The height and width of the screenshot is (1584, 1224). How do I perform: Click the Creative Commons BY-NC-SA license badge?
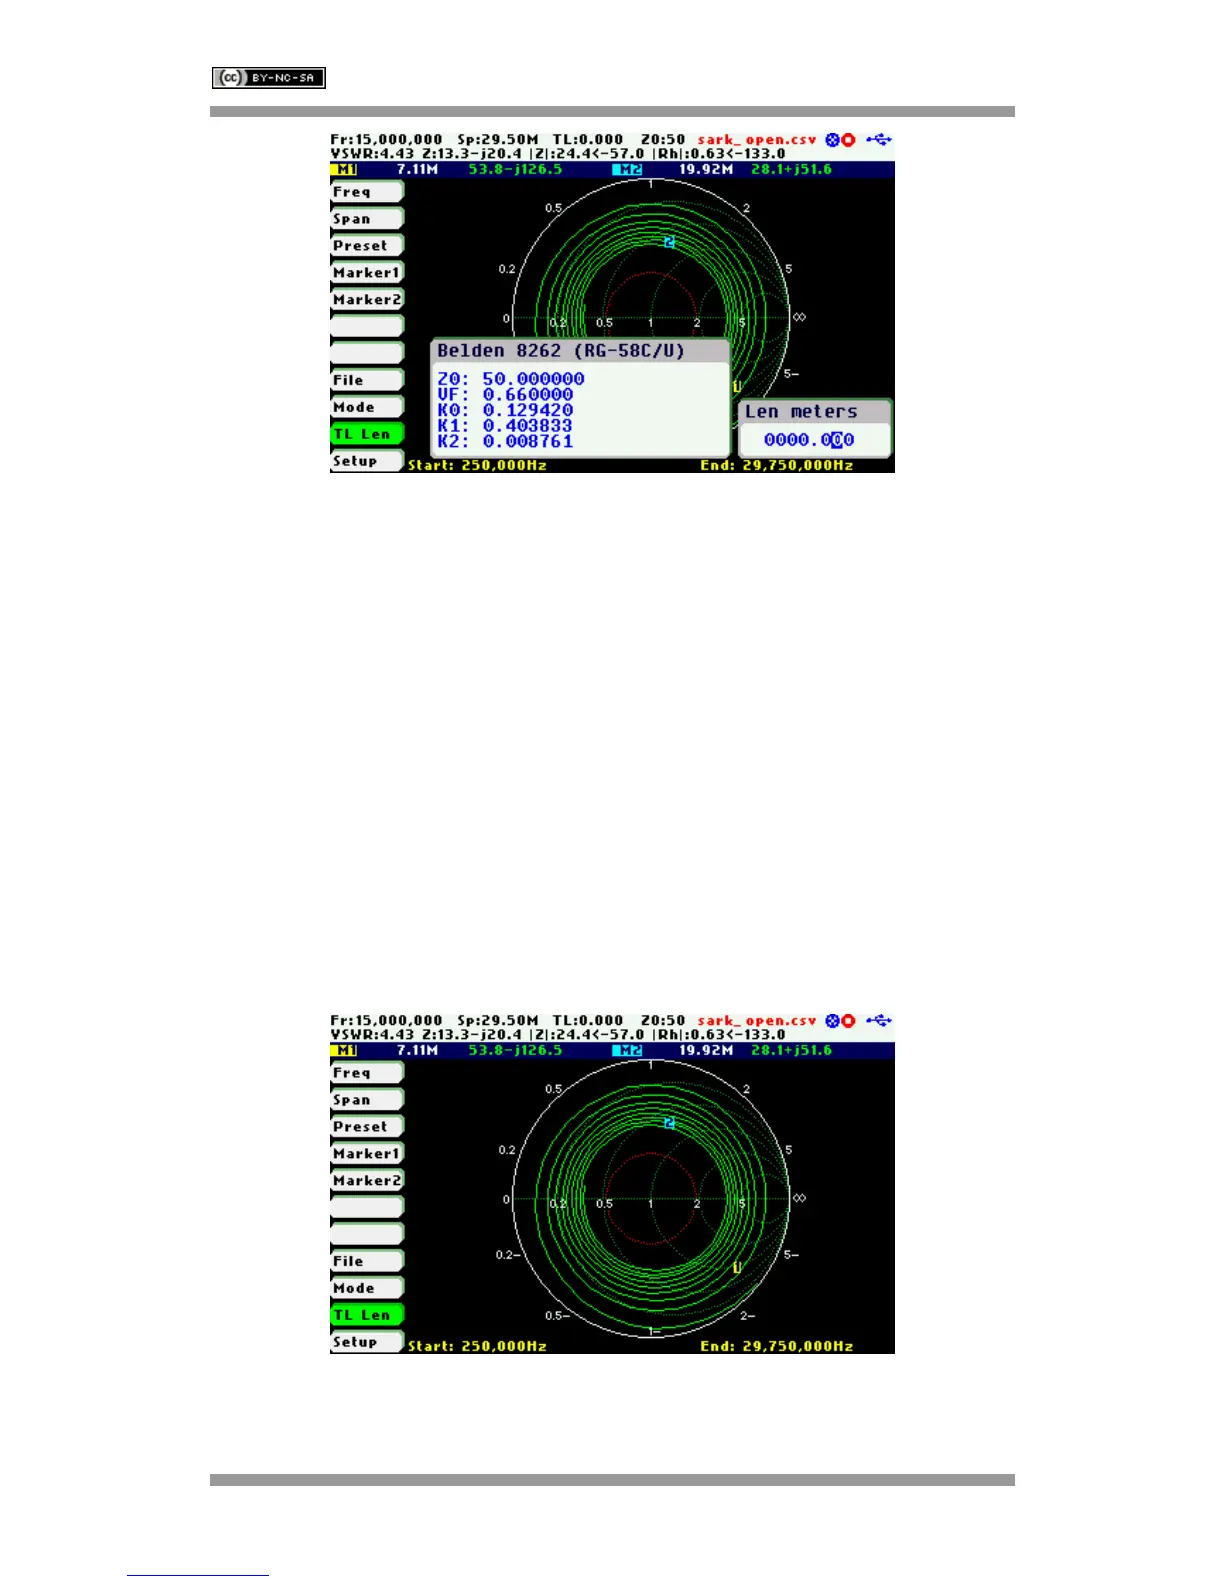pyautogui.click(x=269, y=78)
